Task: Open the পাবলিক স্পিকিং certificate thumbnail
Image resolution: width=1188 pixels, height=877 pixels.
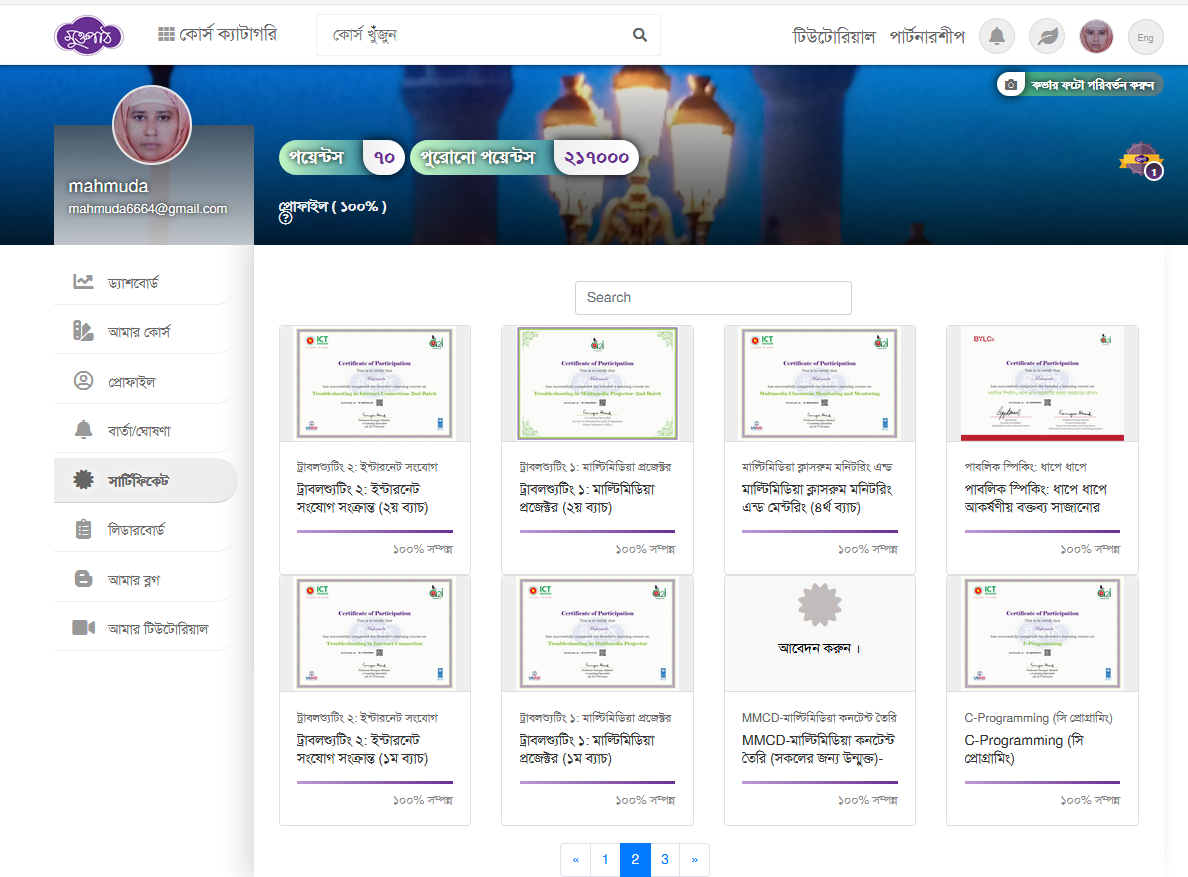Action: point(1042,383)
